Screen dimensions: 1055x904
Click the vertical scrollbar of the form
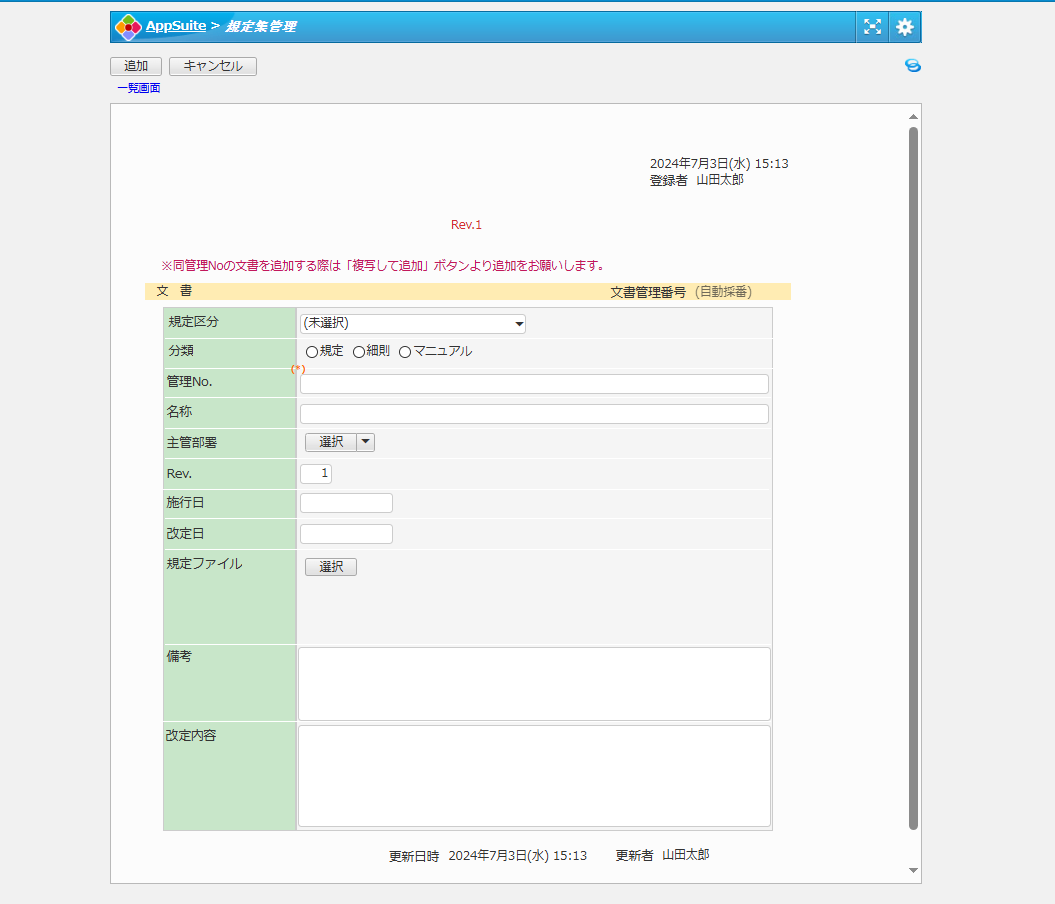point(913,478)
